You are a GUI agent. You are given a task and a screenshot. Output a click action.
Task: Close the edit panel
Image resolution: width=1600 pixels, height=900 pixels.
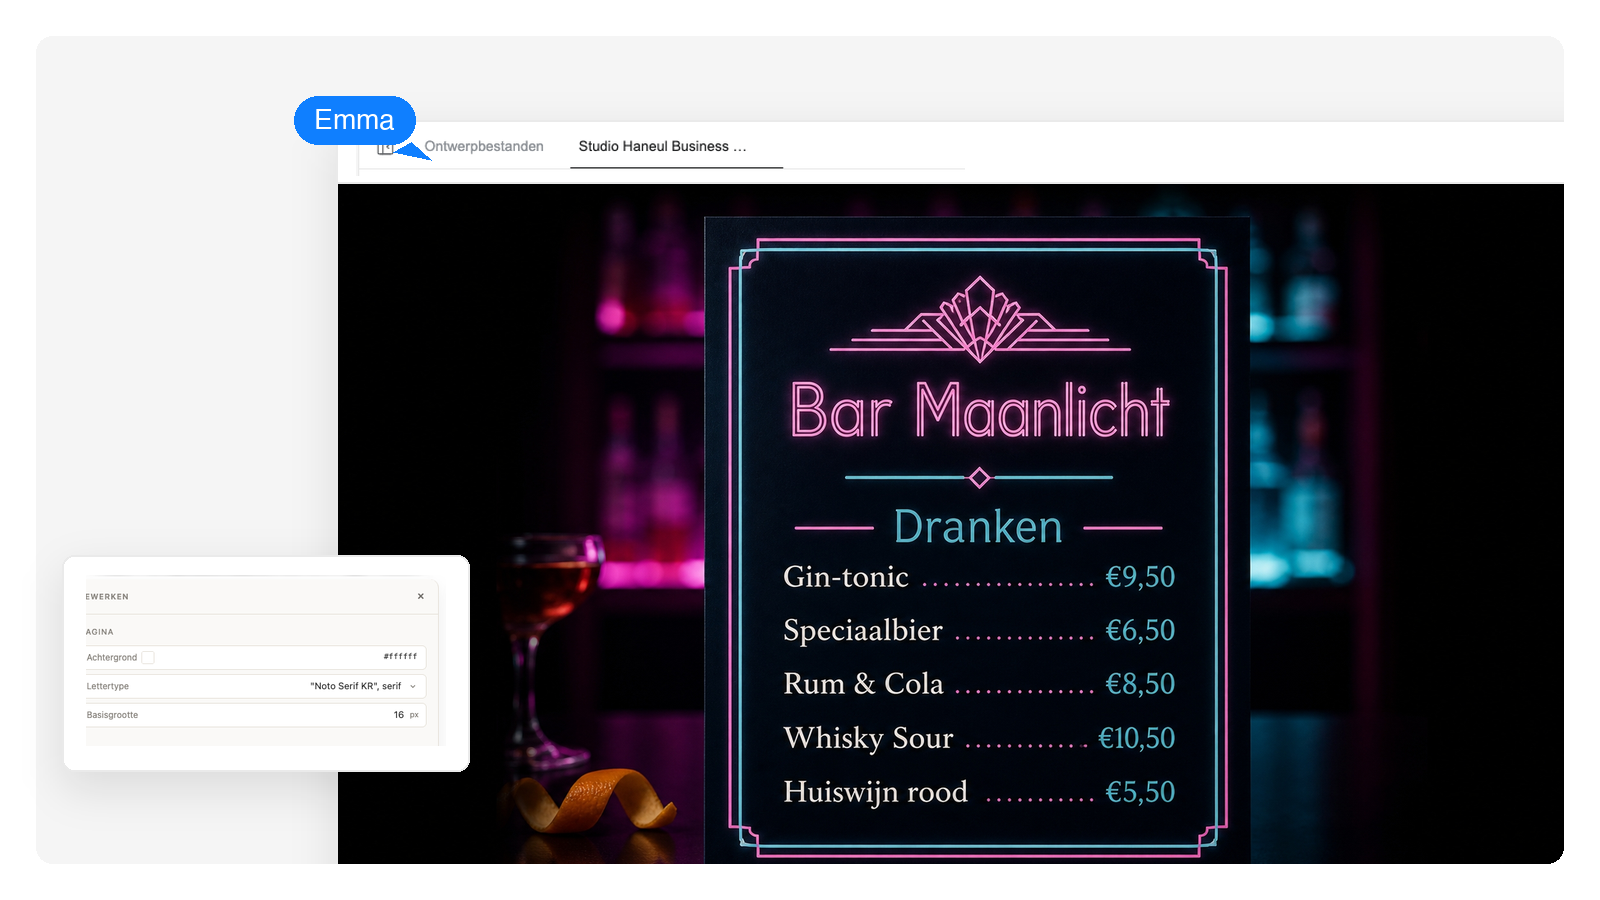[421, 596]
